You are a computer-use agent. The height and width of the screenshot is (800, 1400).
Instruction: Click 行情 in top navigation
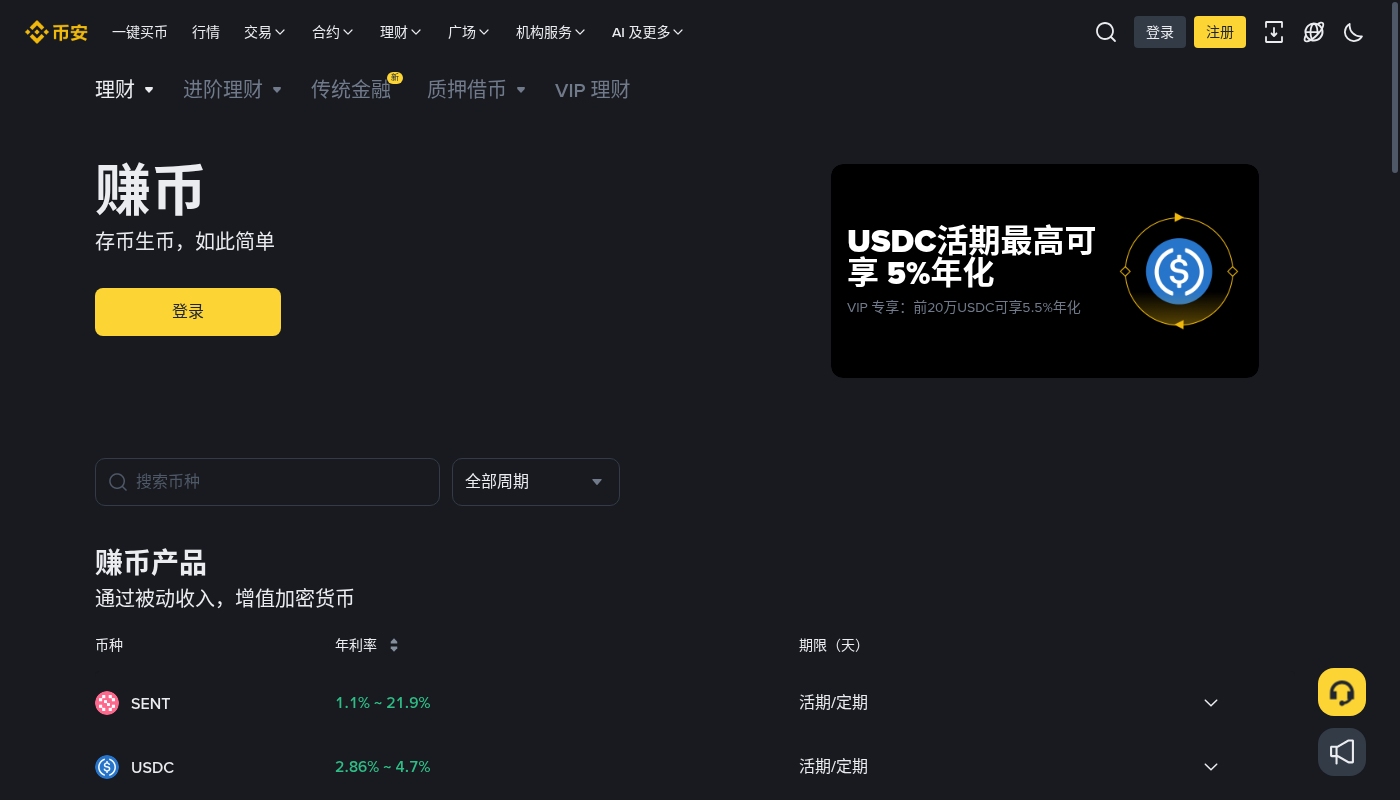coord(206,32)
